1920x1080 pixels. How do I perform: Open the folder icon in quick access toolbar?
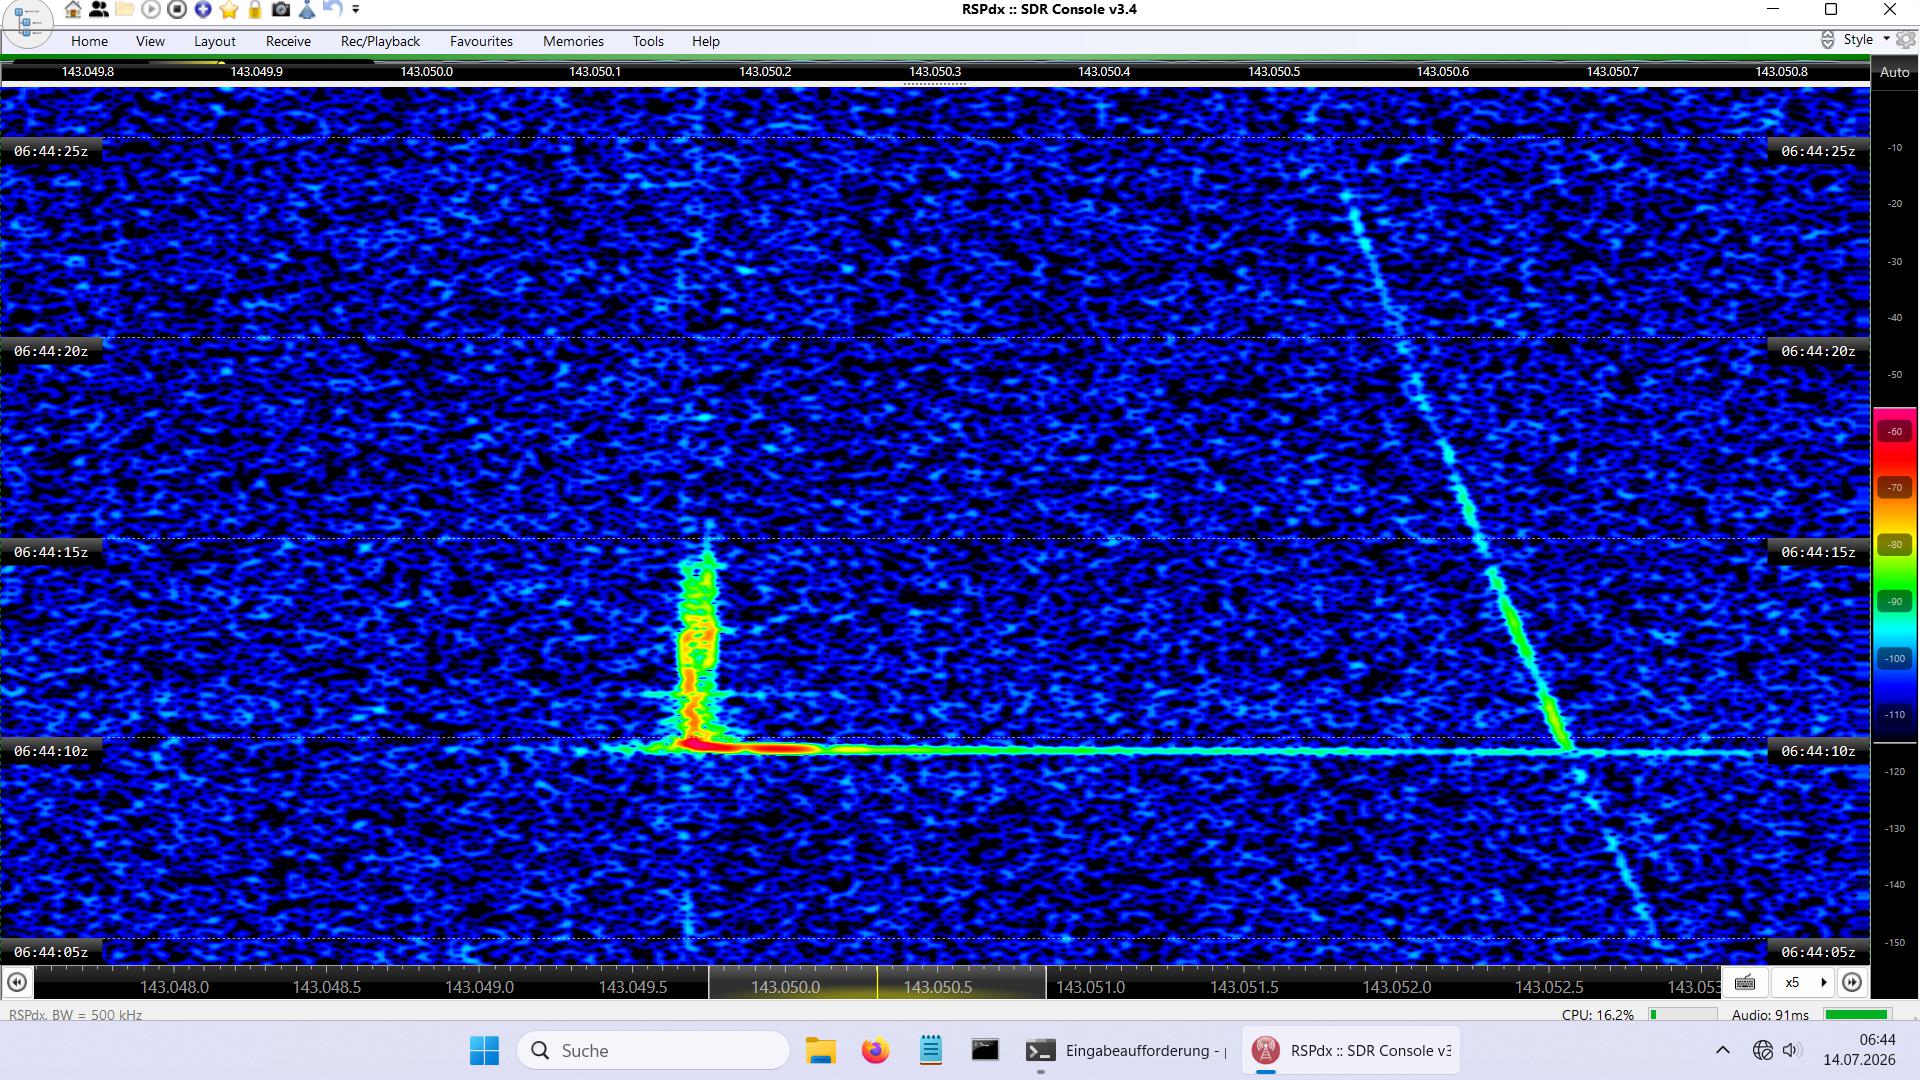tap(125, 10)
